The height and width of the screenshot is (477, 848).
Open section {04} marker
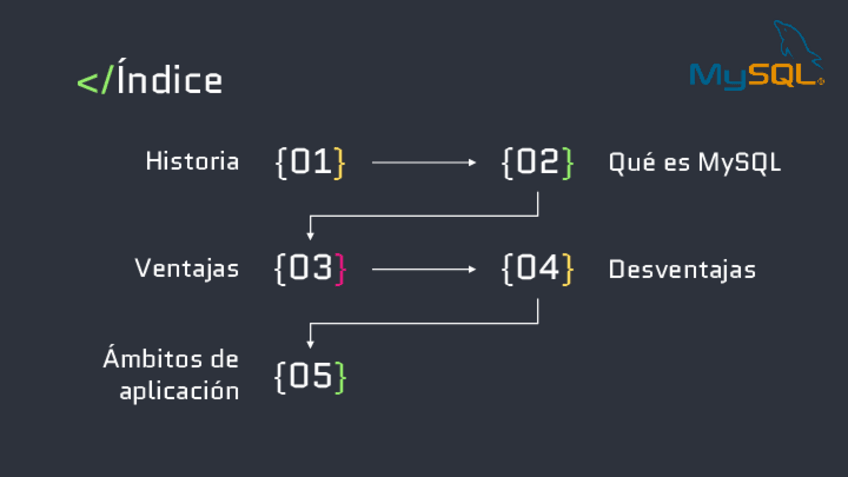(x=538, y=269)
